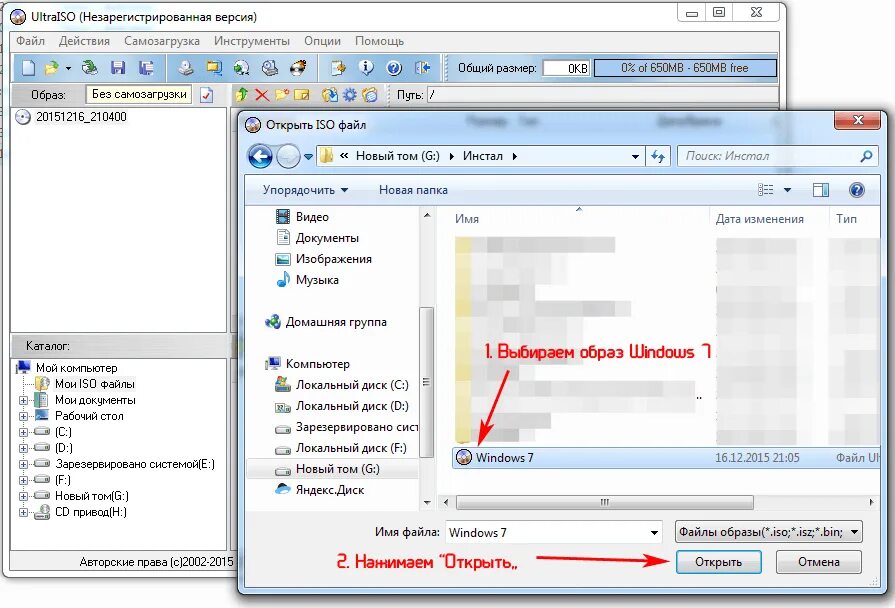Toggle the preview pane icon in dialog
Viewport: 895px width, 608px height.
point(821,190)
